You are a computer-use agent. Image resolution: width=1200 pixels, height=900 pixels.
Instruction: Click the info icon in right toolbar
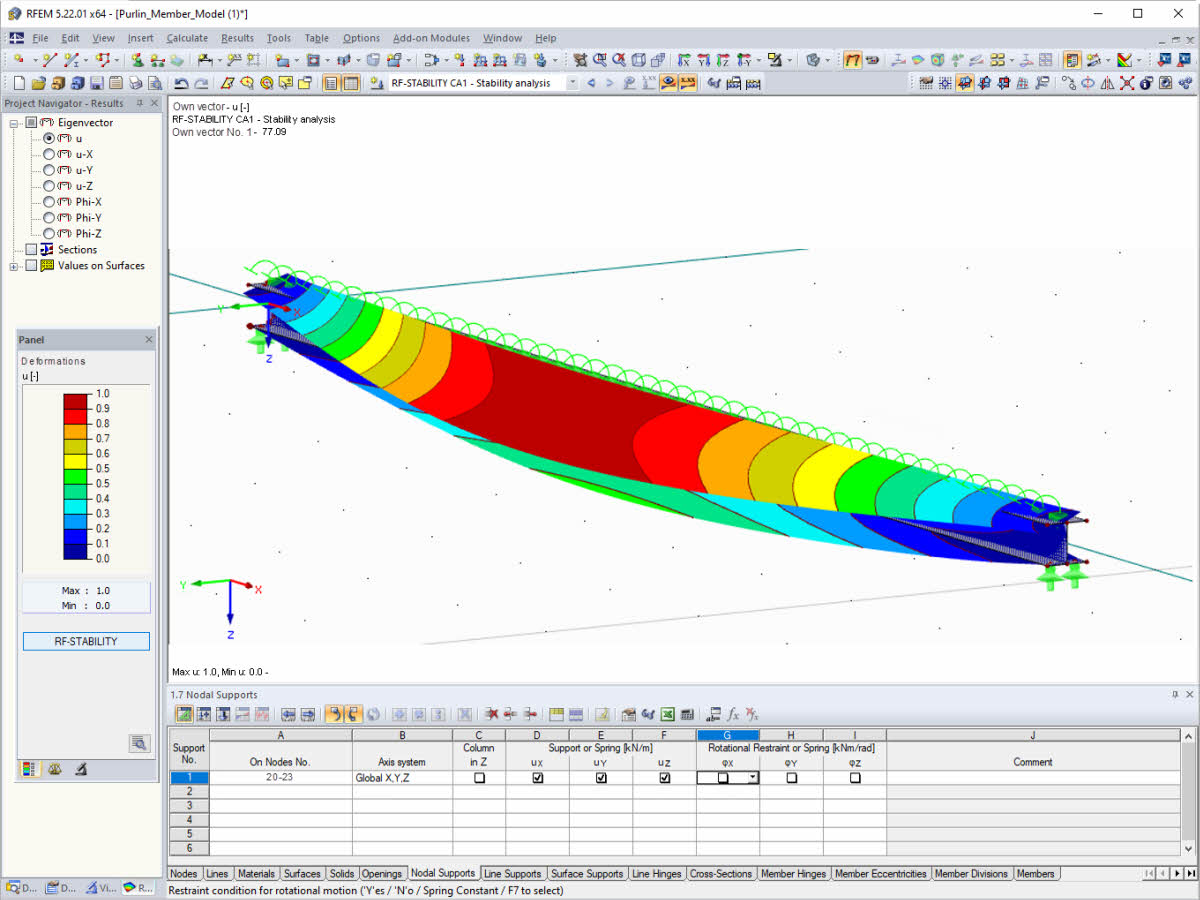[x=1146, y=83]
